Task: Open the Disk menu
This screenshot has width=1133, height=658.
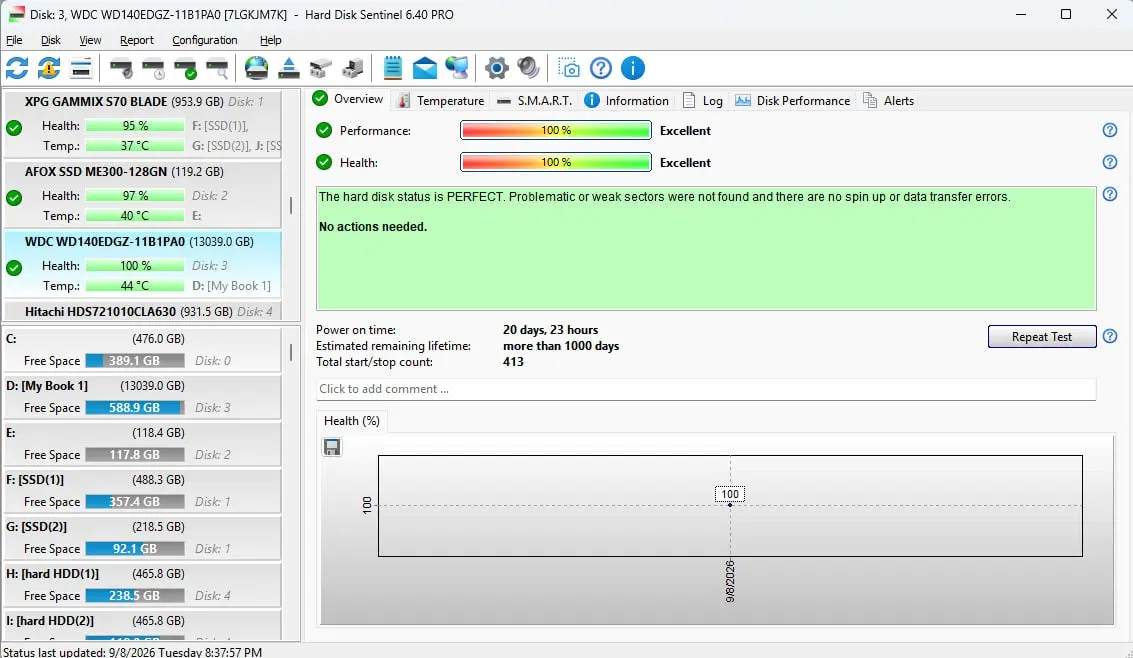Action: [x=51, y=40]
